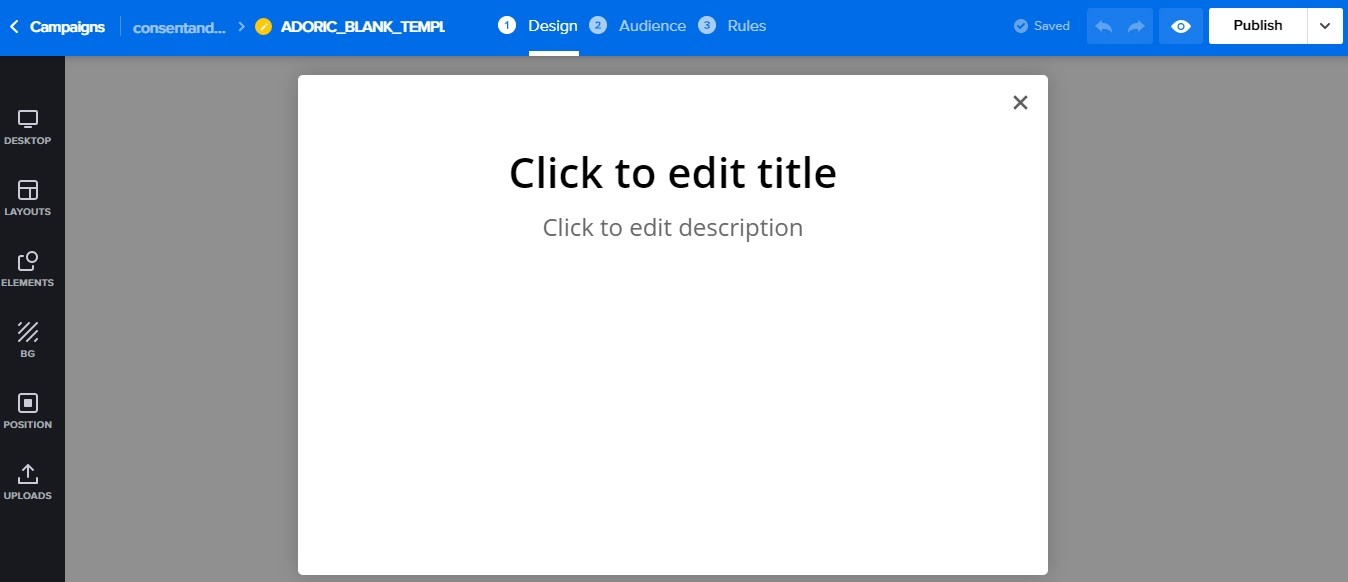Click the Publish button
Viewport: 1348px width, 582px height.
[x=1257, y=25]
